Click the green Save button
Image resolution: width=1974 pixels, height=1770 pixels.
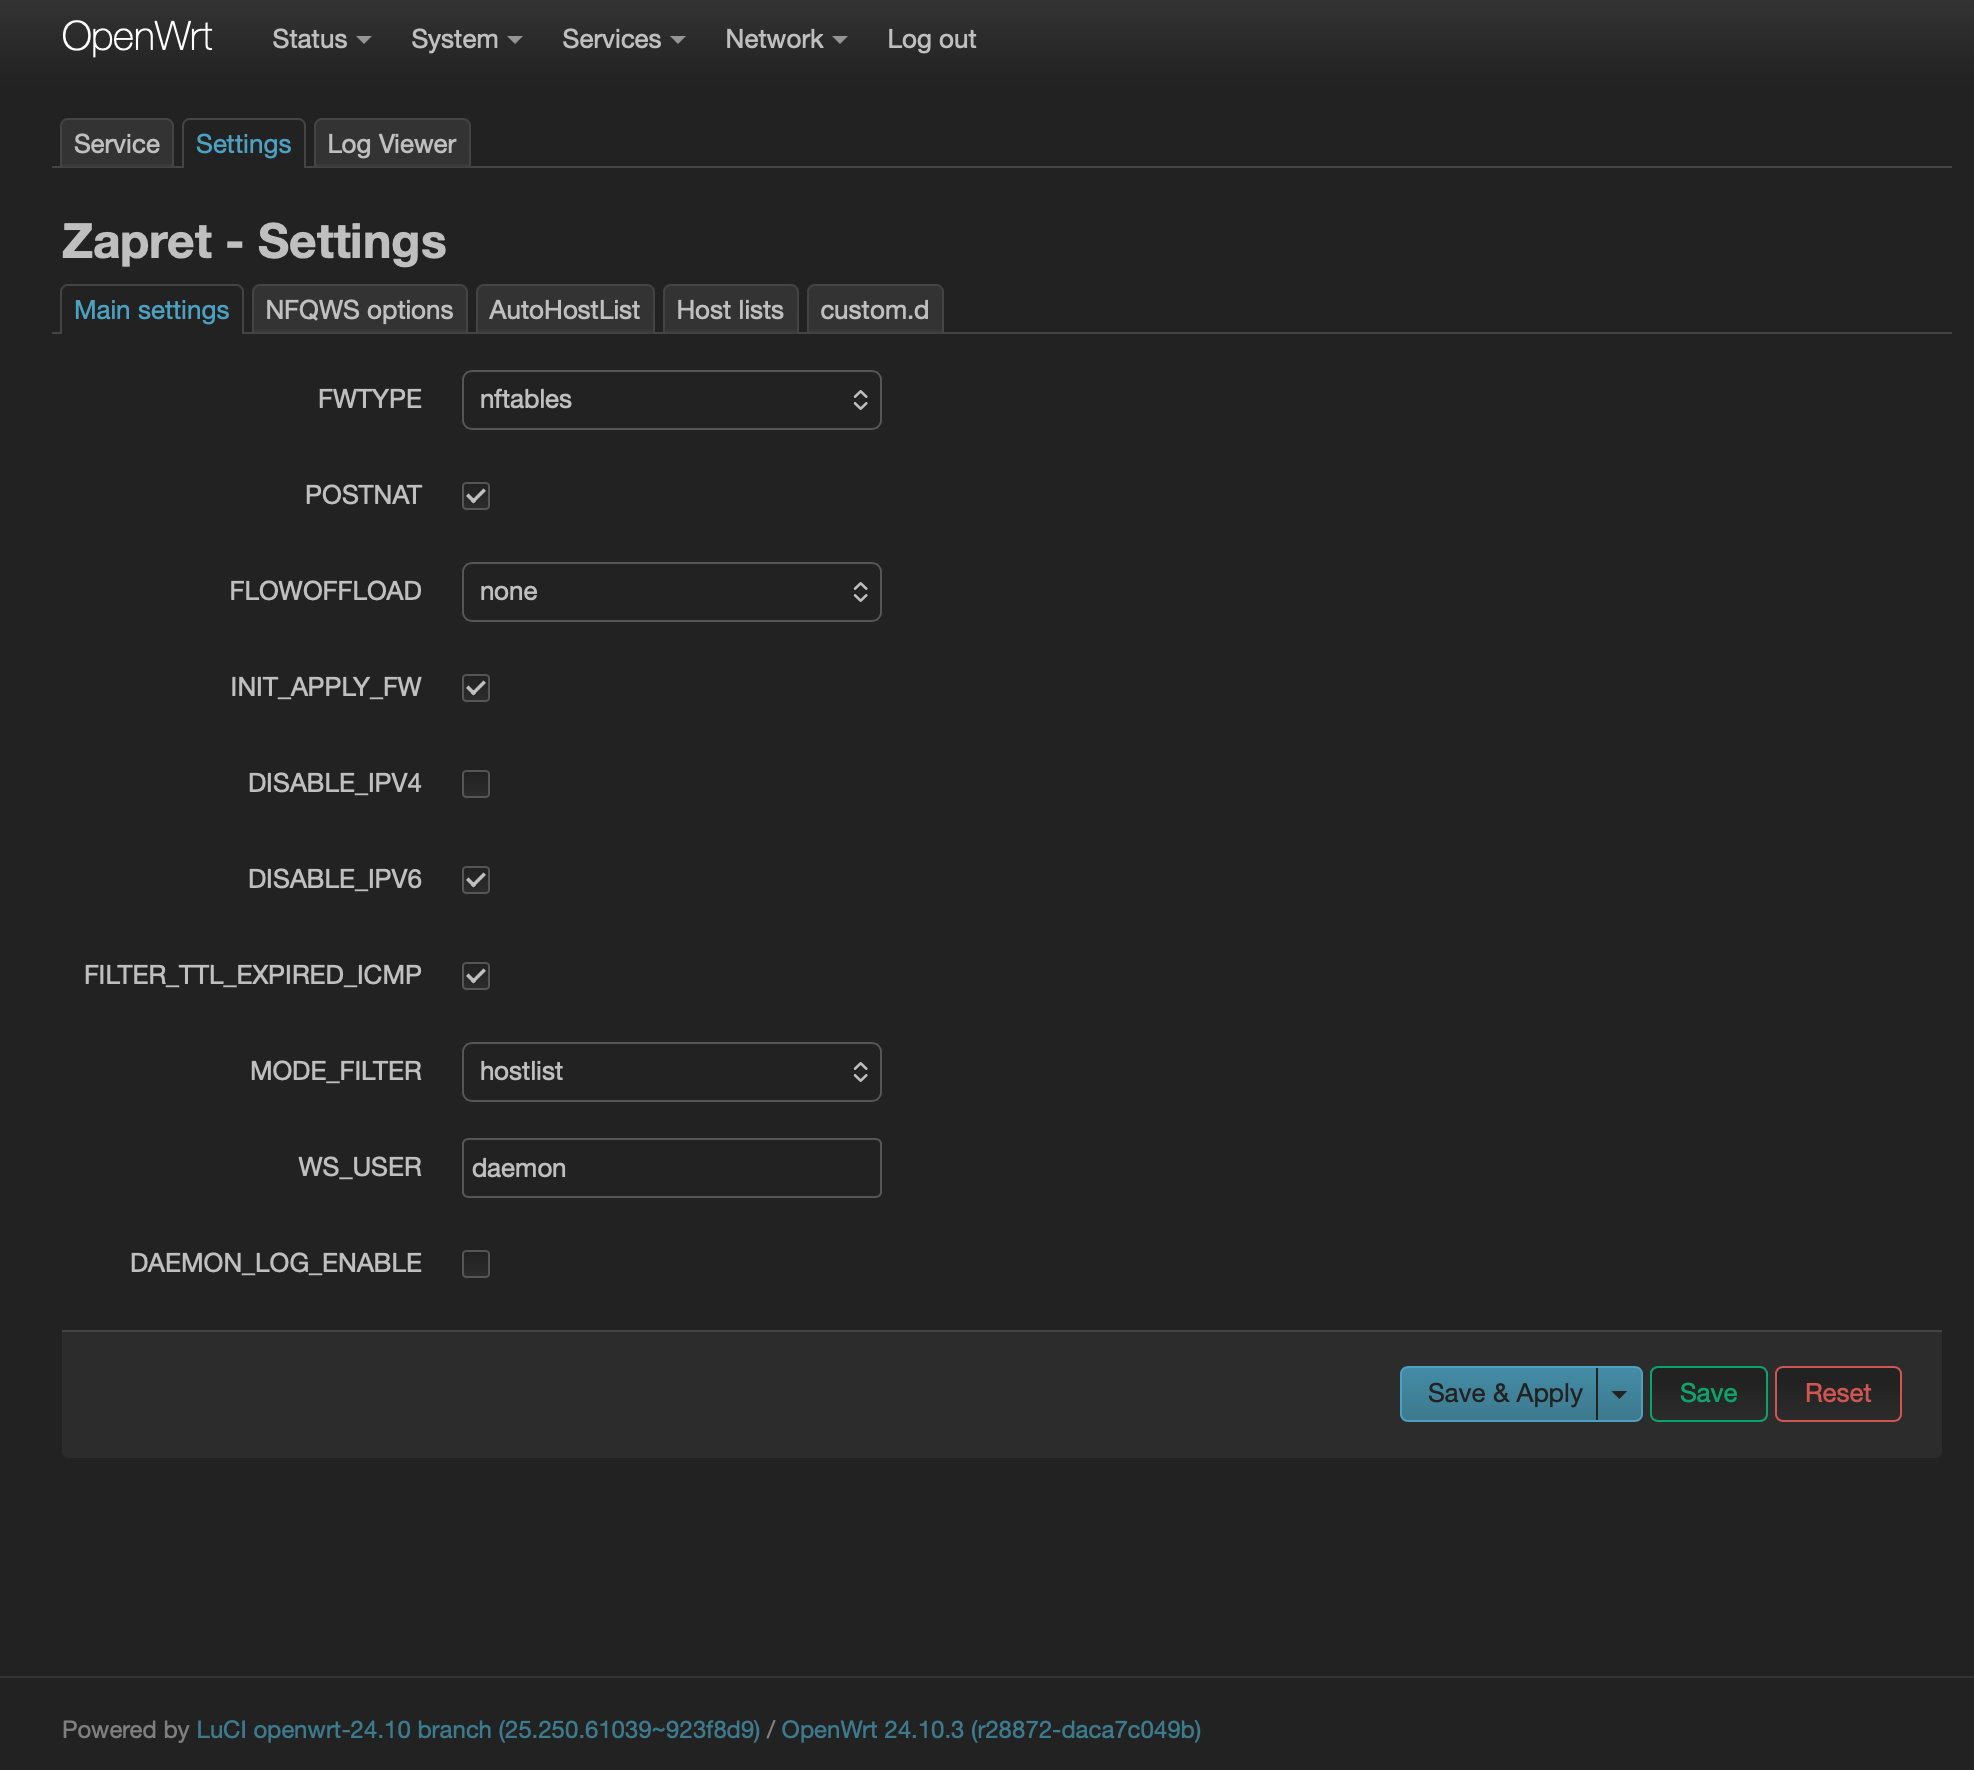pyautogui.click(x=1708, y=1393)
